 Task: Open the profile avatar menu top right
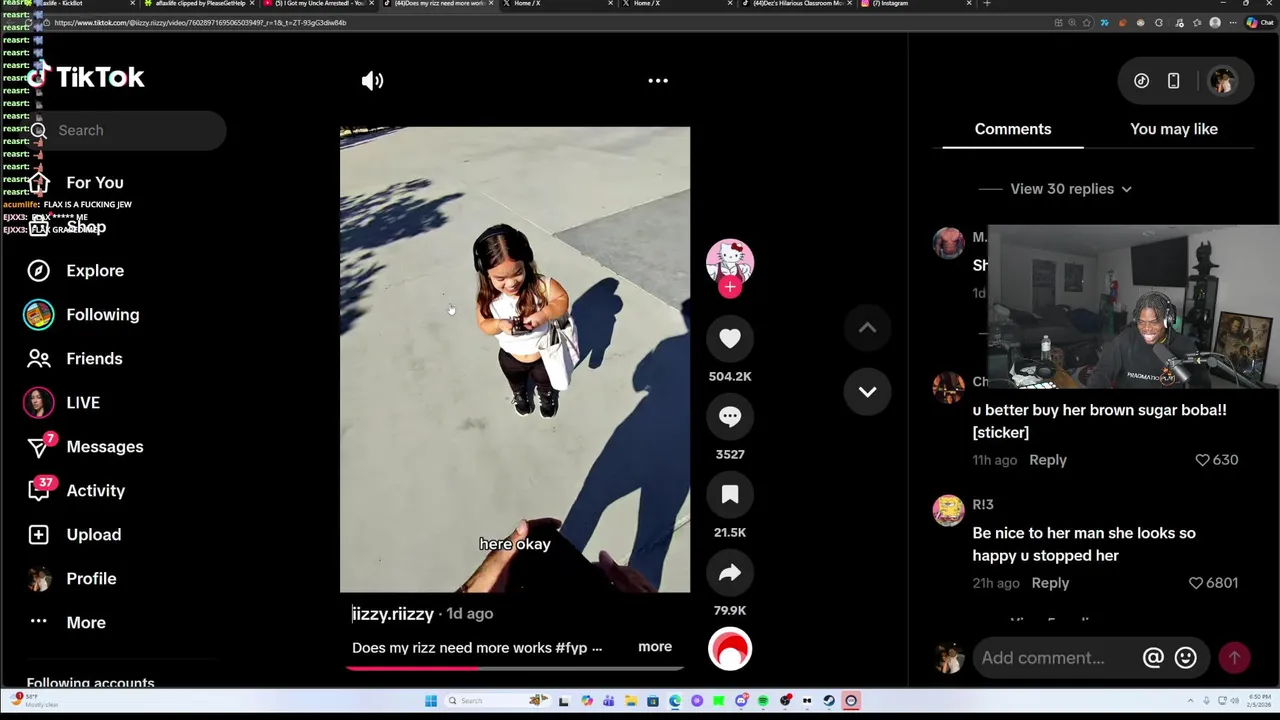point(1223,81)
